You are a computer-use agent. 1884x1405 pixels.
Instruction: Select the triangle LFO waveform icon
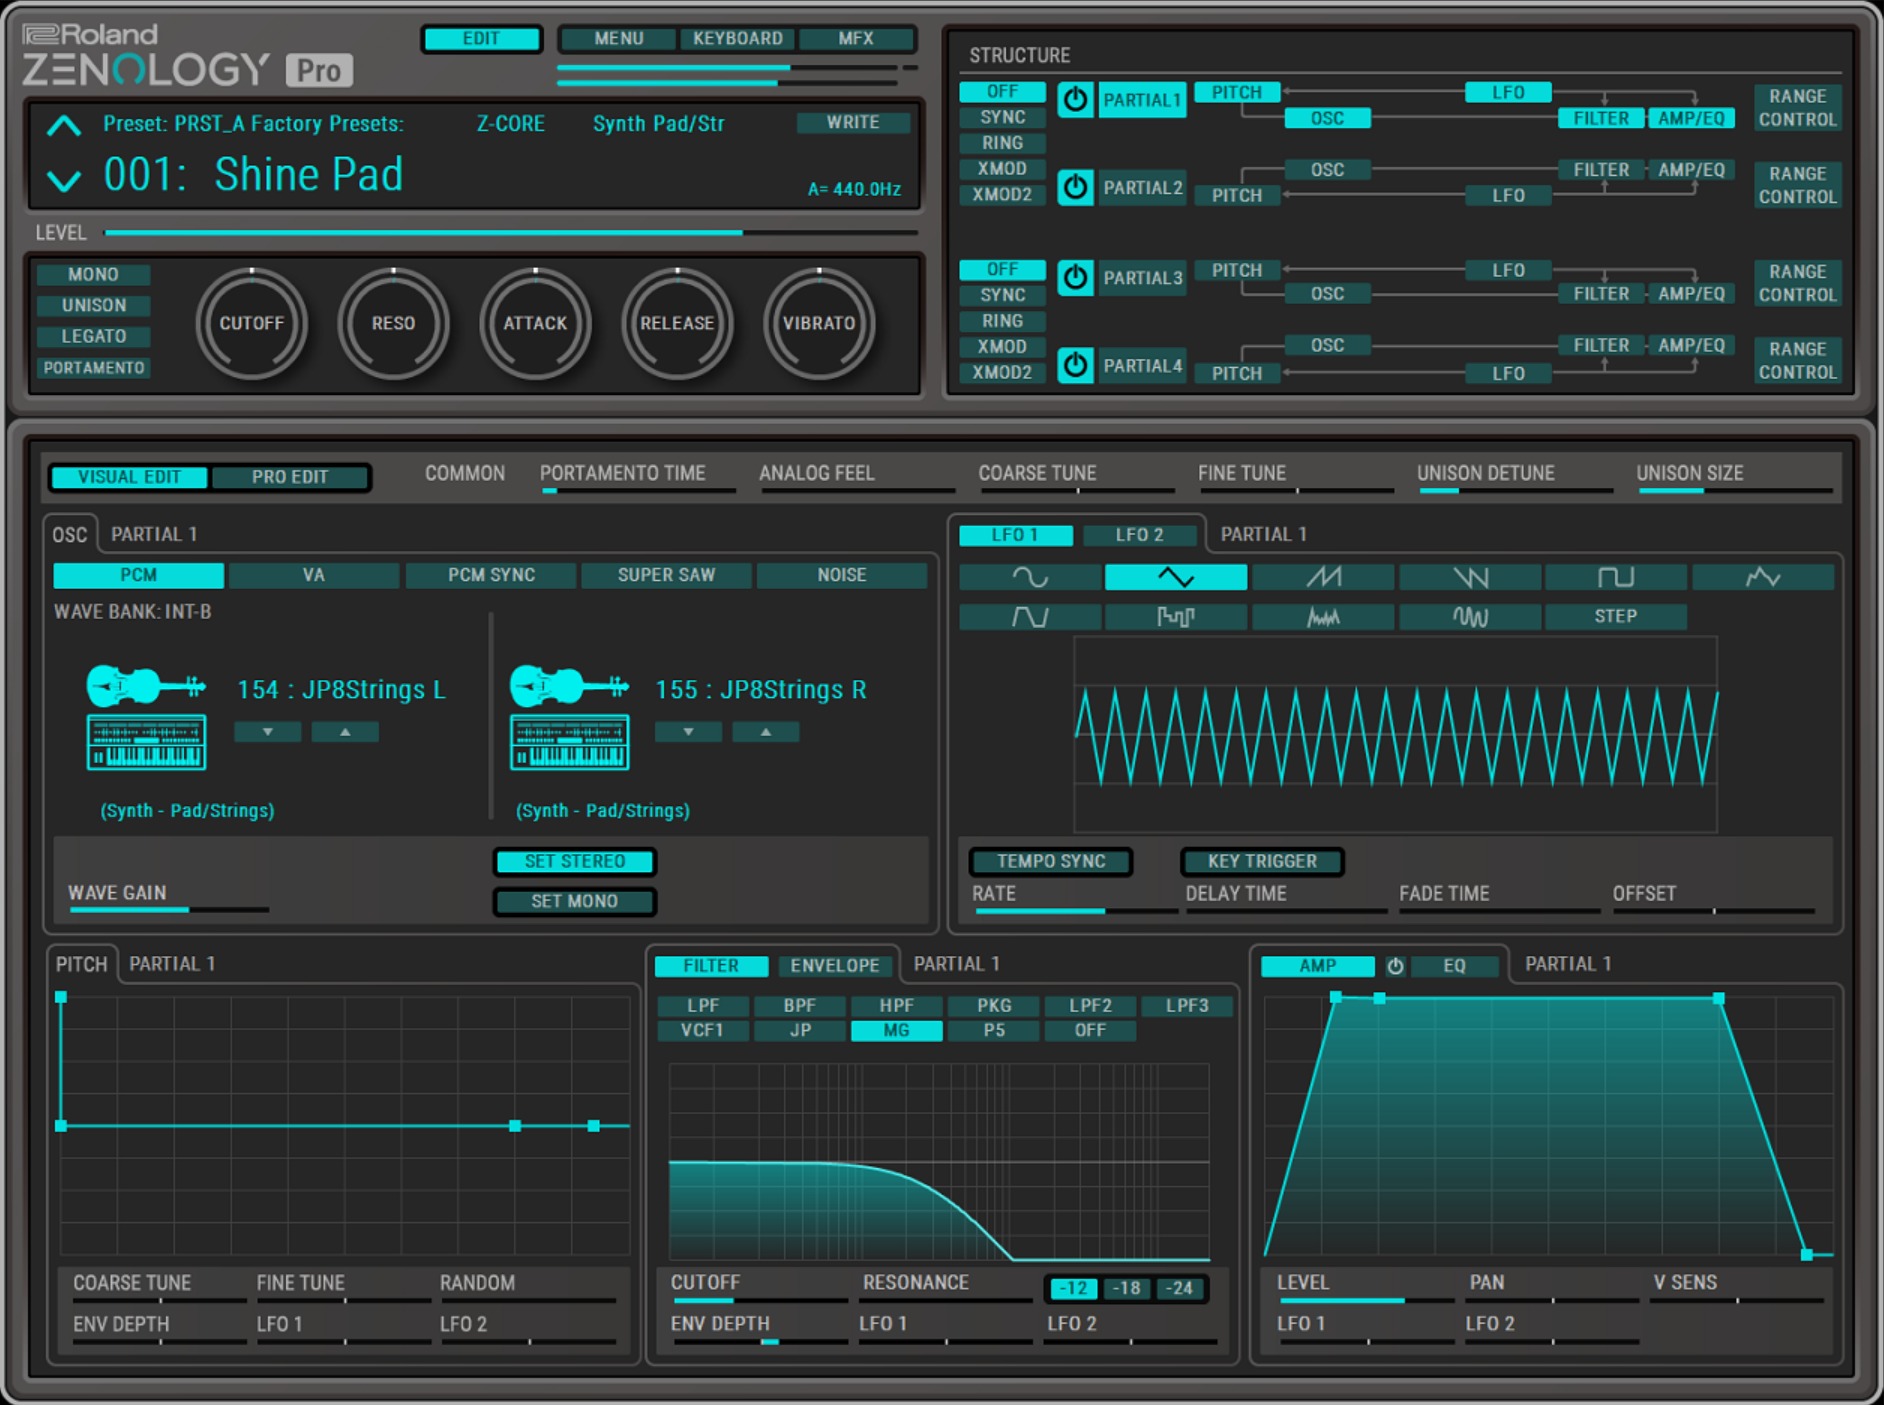pyautogui.click(x=1175, y=577)
